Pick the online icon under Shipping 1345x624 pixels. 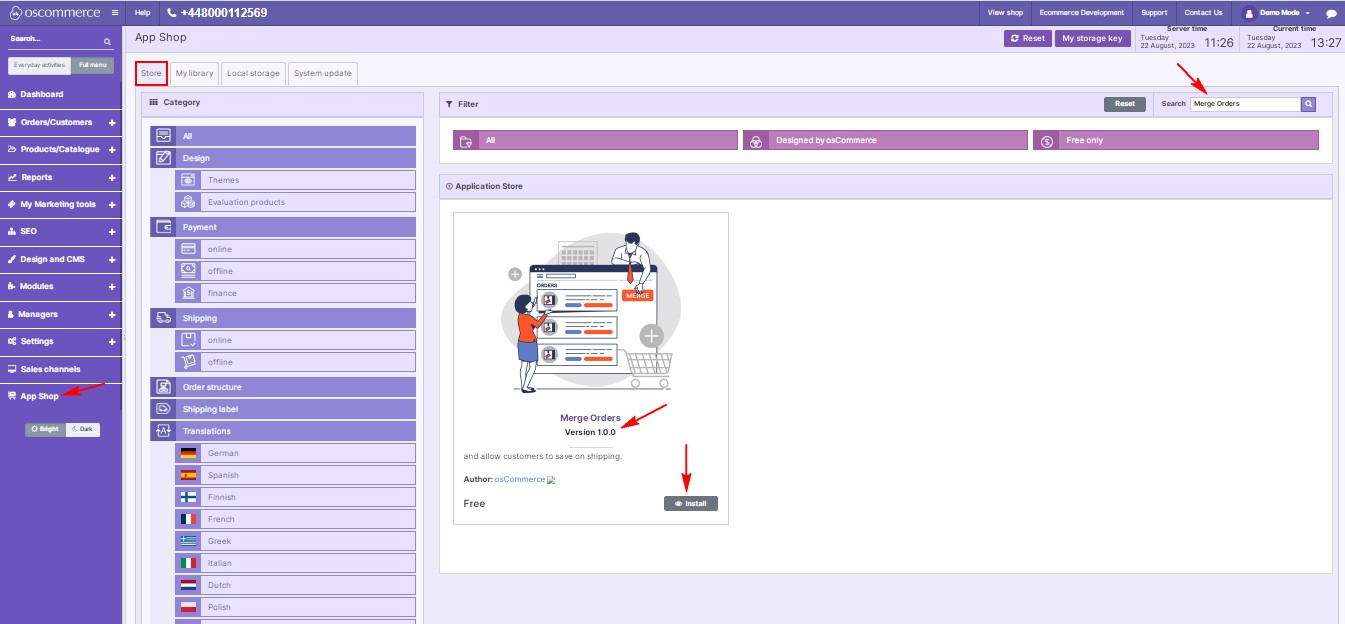click(x=188, y=340)
